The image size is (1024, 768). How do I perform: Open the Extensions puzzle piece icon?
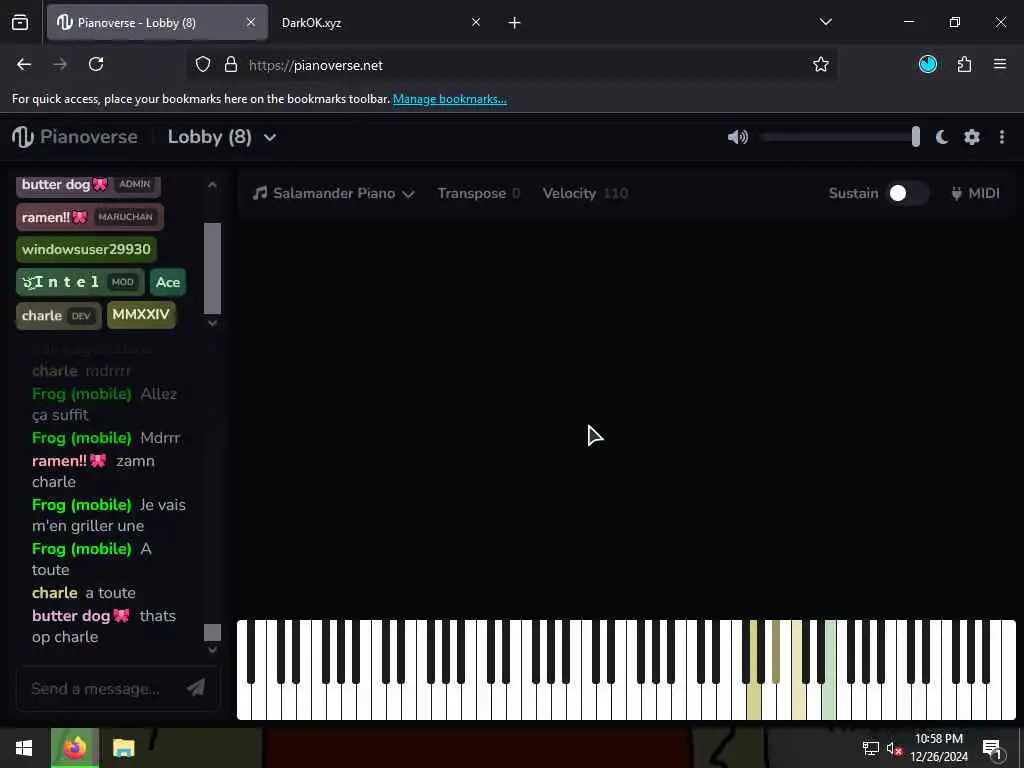click(x=965, y=65)
